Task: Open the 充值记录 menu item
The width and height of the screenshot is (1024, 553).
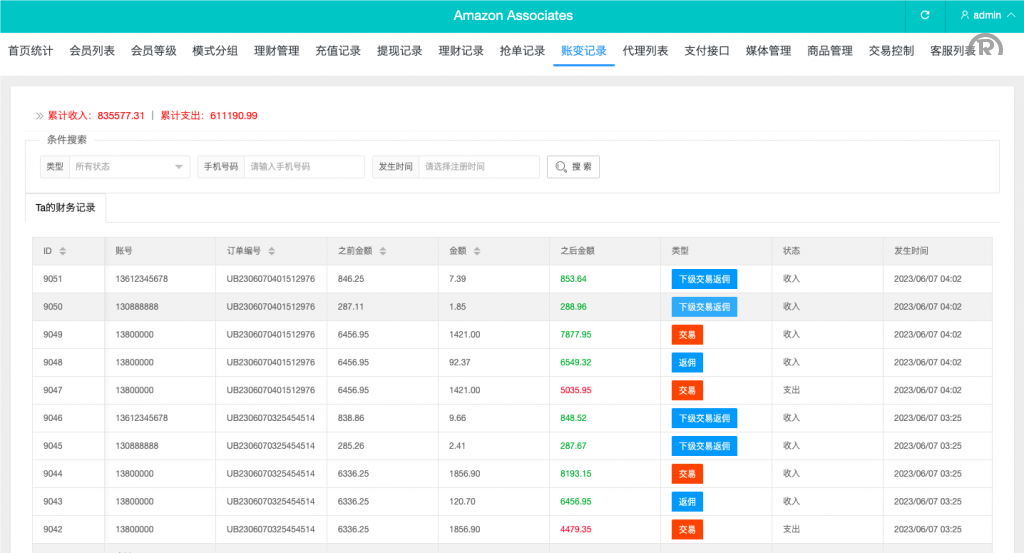Action: [x=338, y=51]
